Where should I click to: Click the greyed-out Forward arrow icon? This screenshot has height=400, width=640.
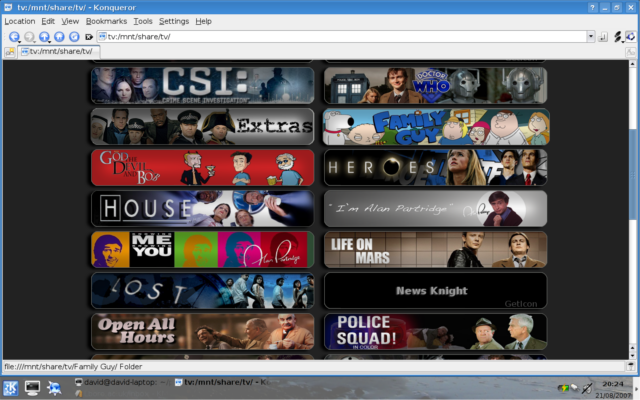coord(29,36)
